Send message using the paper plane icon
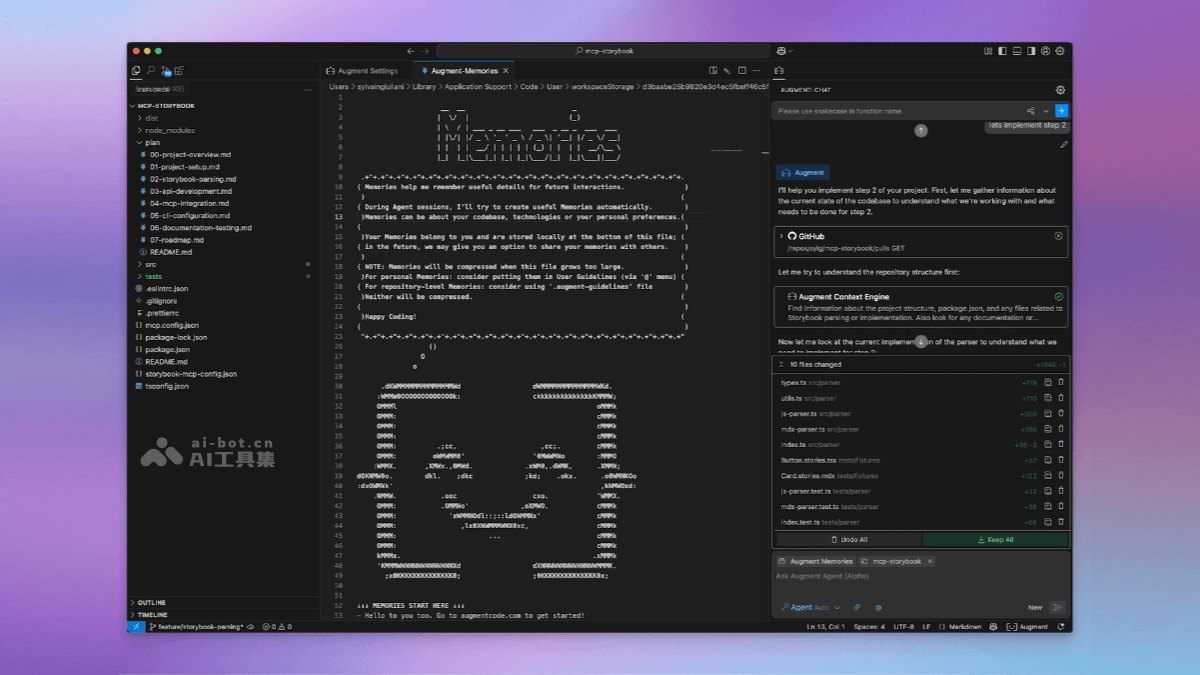This screenshot has width=1200, height=675. tap(1056, 607)
